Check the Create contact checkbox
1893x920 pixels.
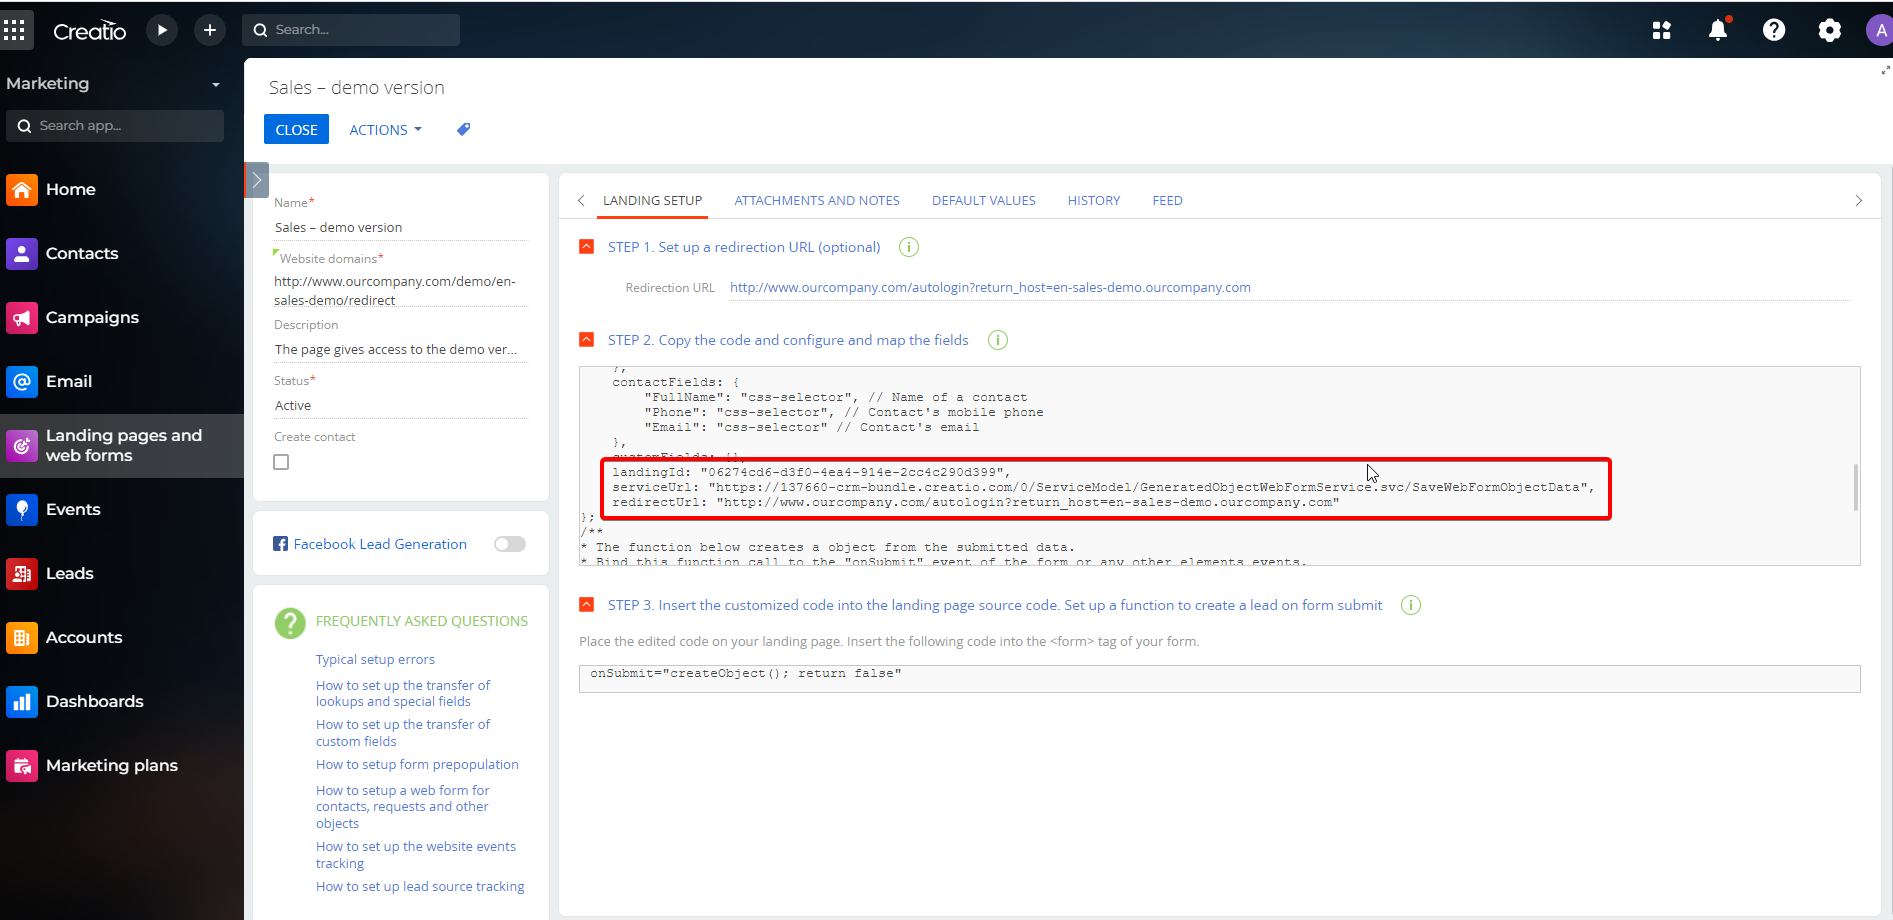(x=281, y=462)
